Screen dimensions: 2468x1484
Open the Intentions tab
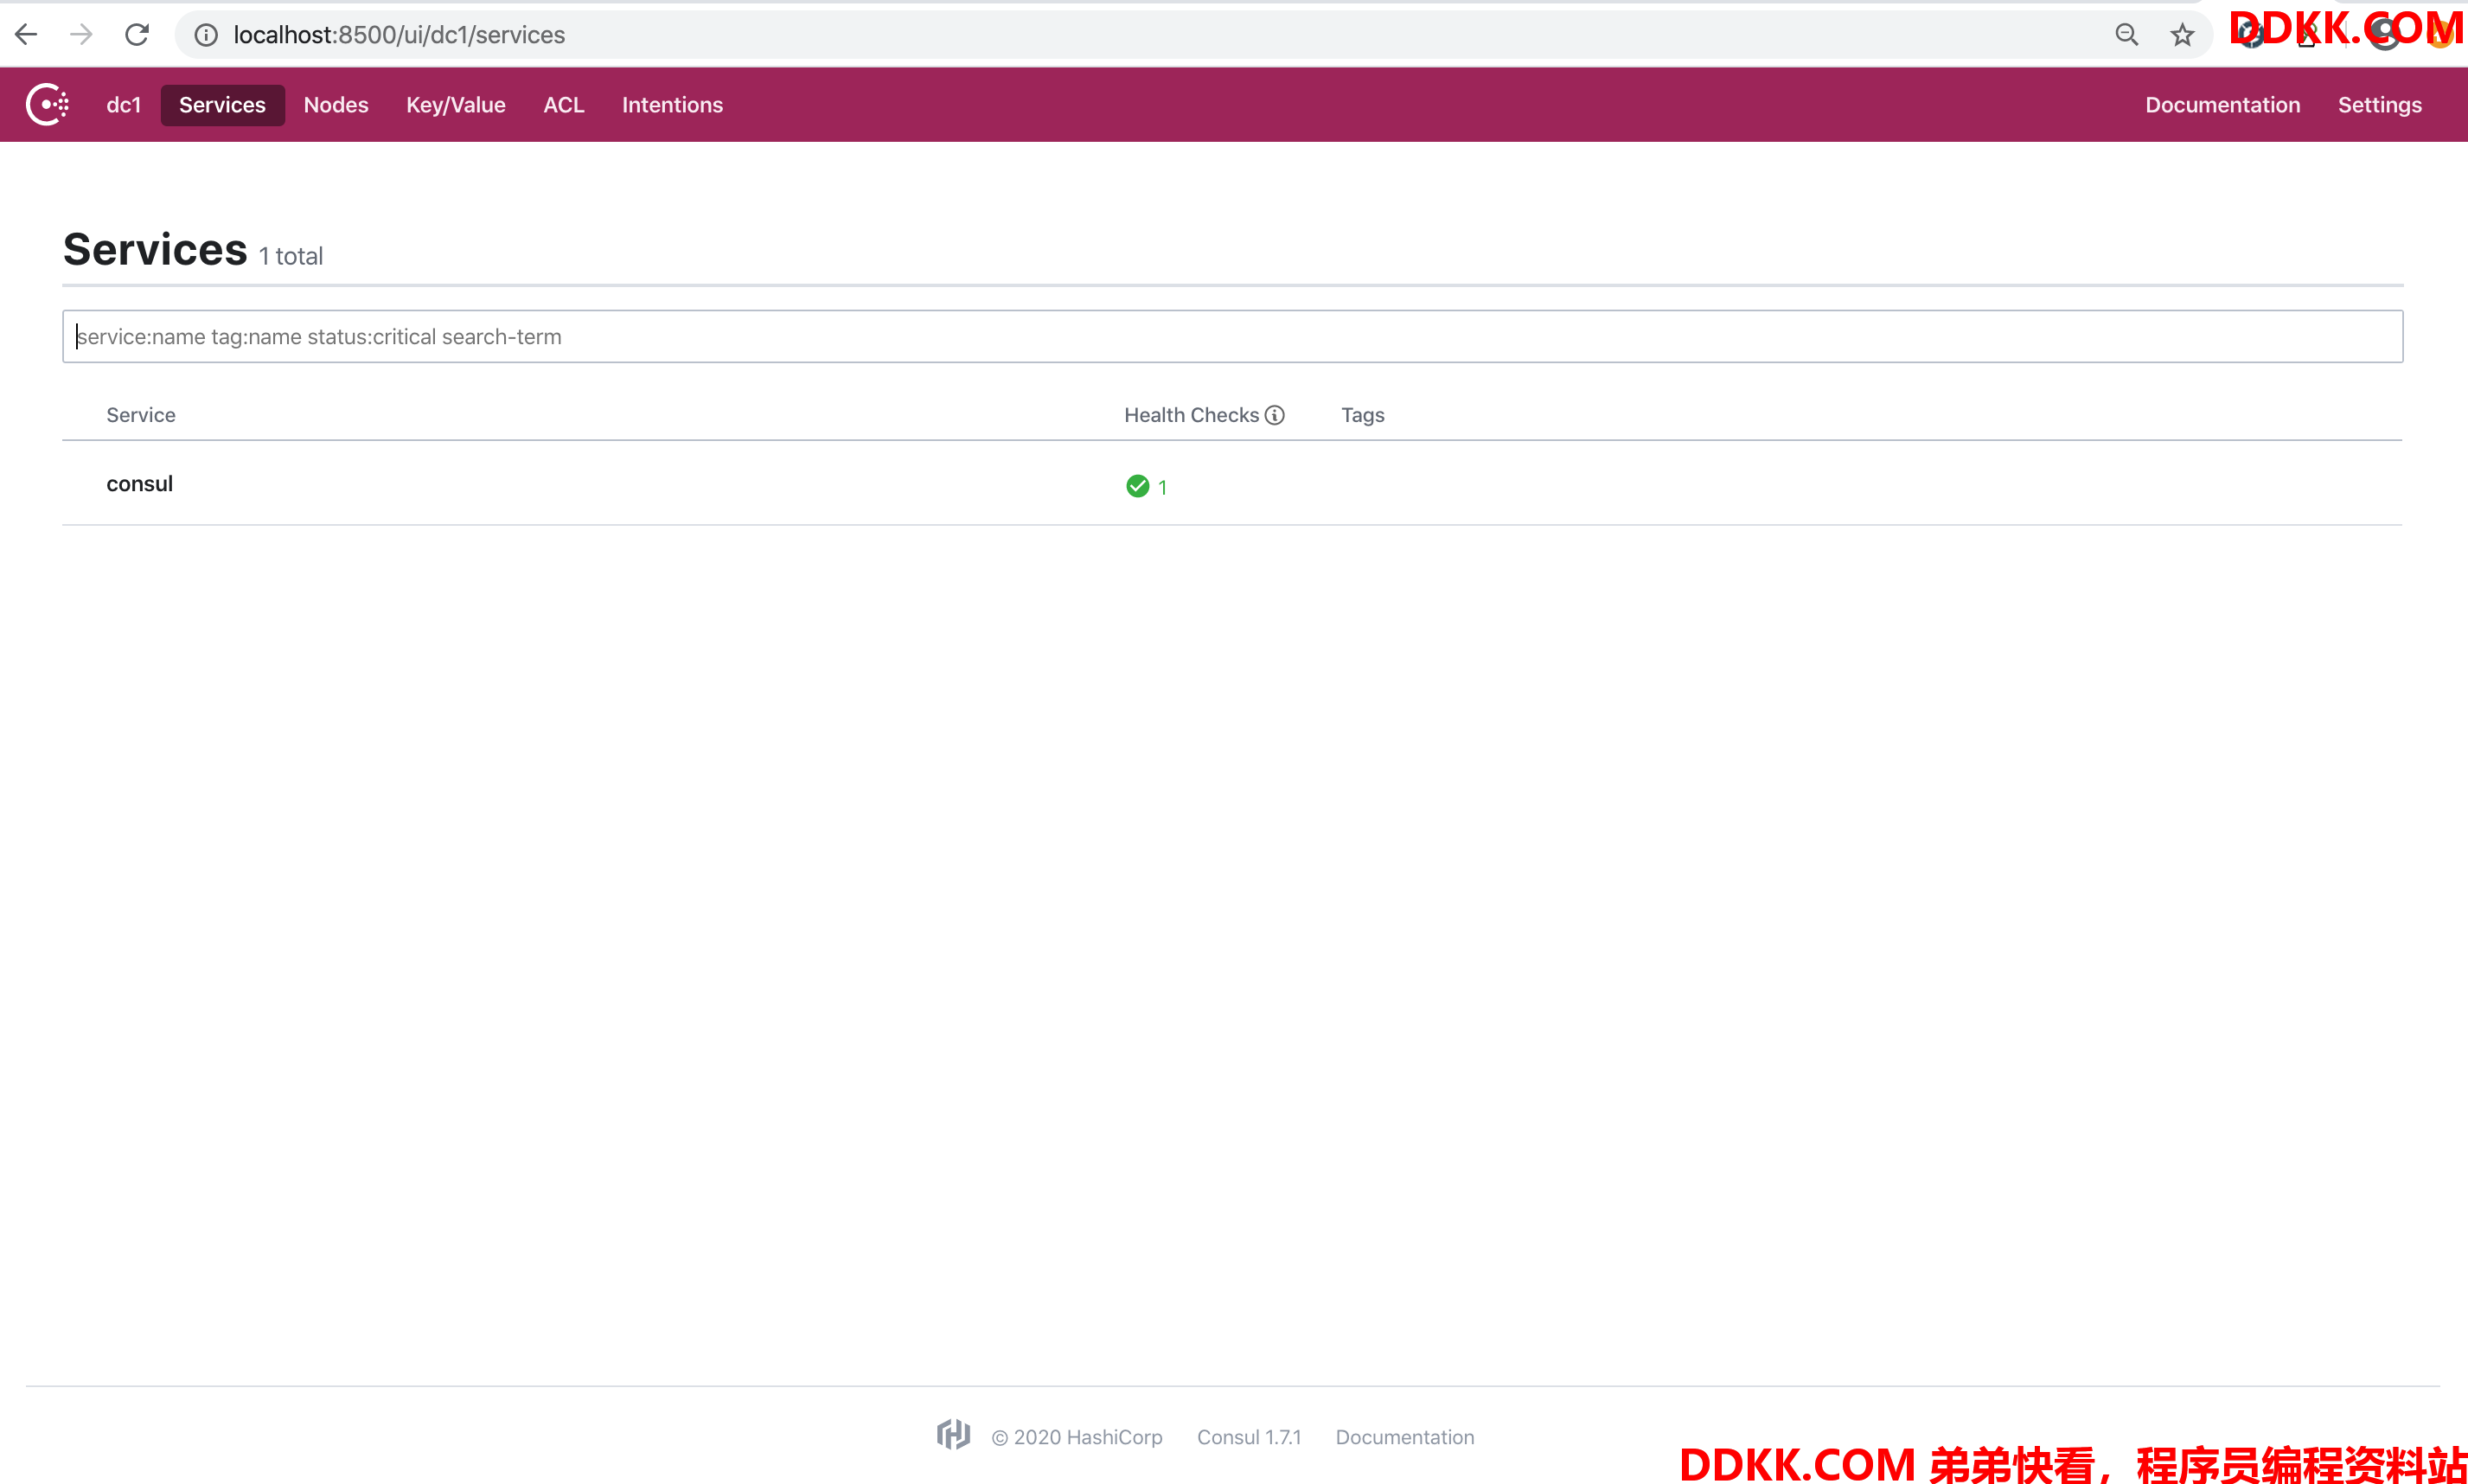[x=672, y=105]
